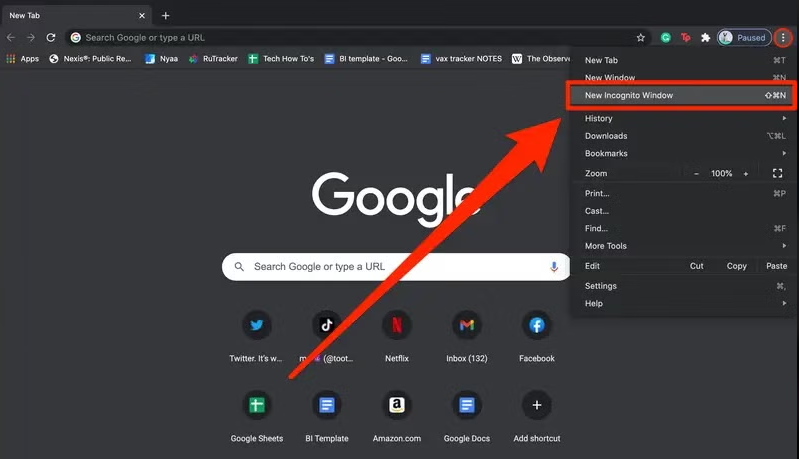Expand the Help submenu
799x459 pixels.
pyautogui.click(x=683, y=304)
